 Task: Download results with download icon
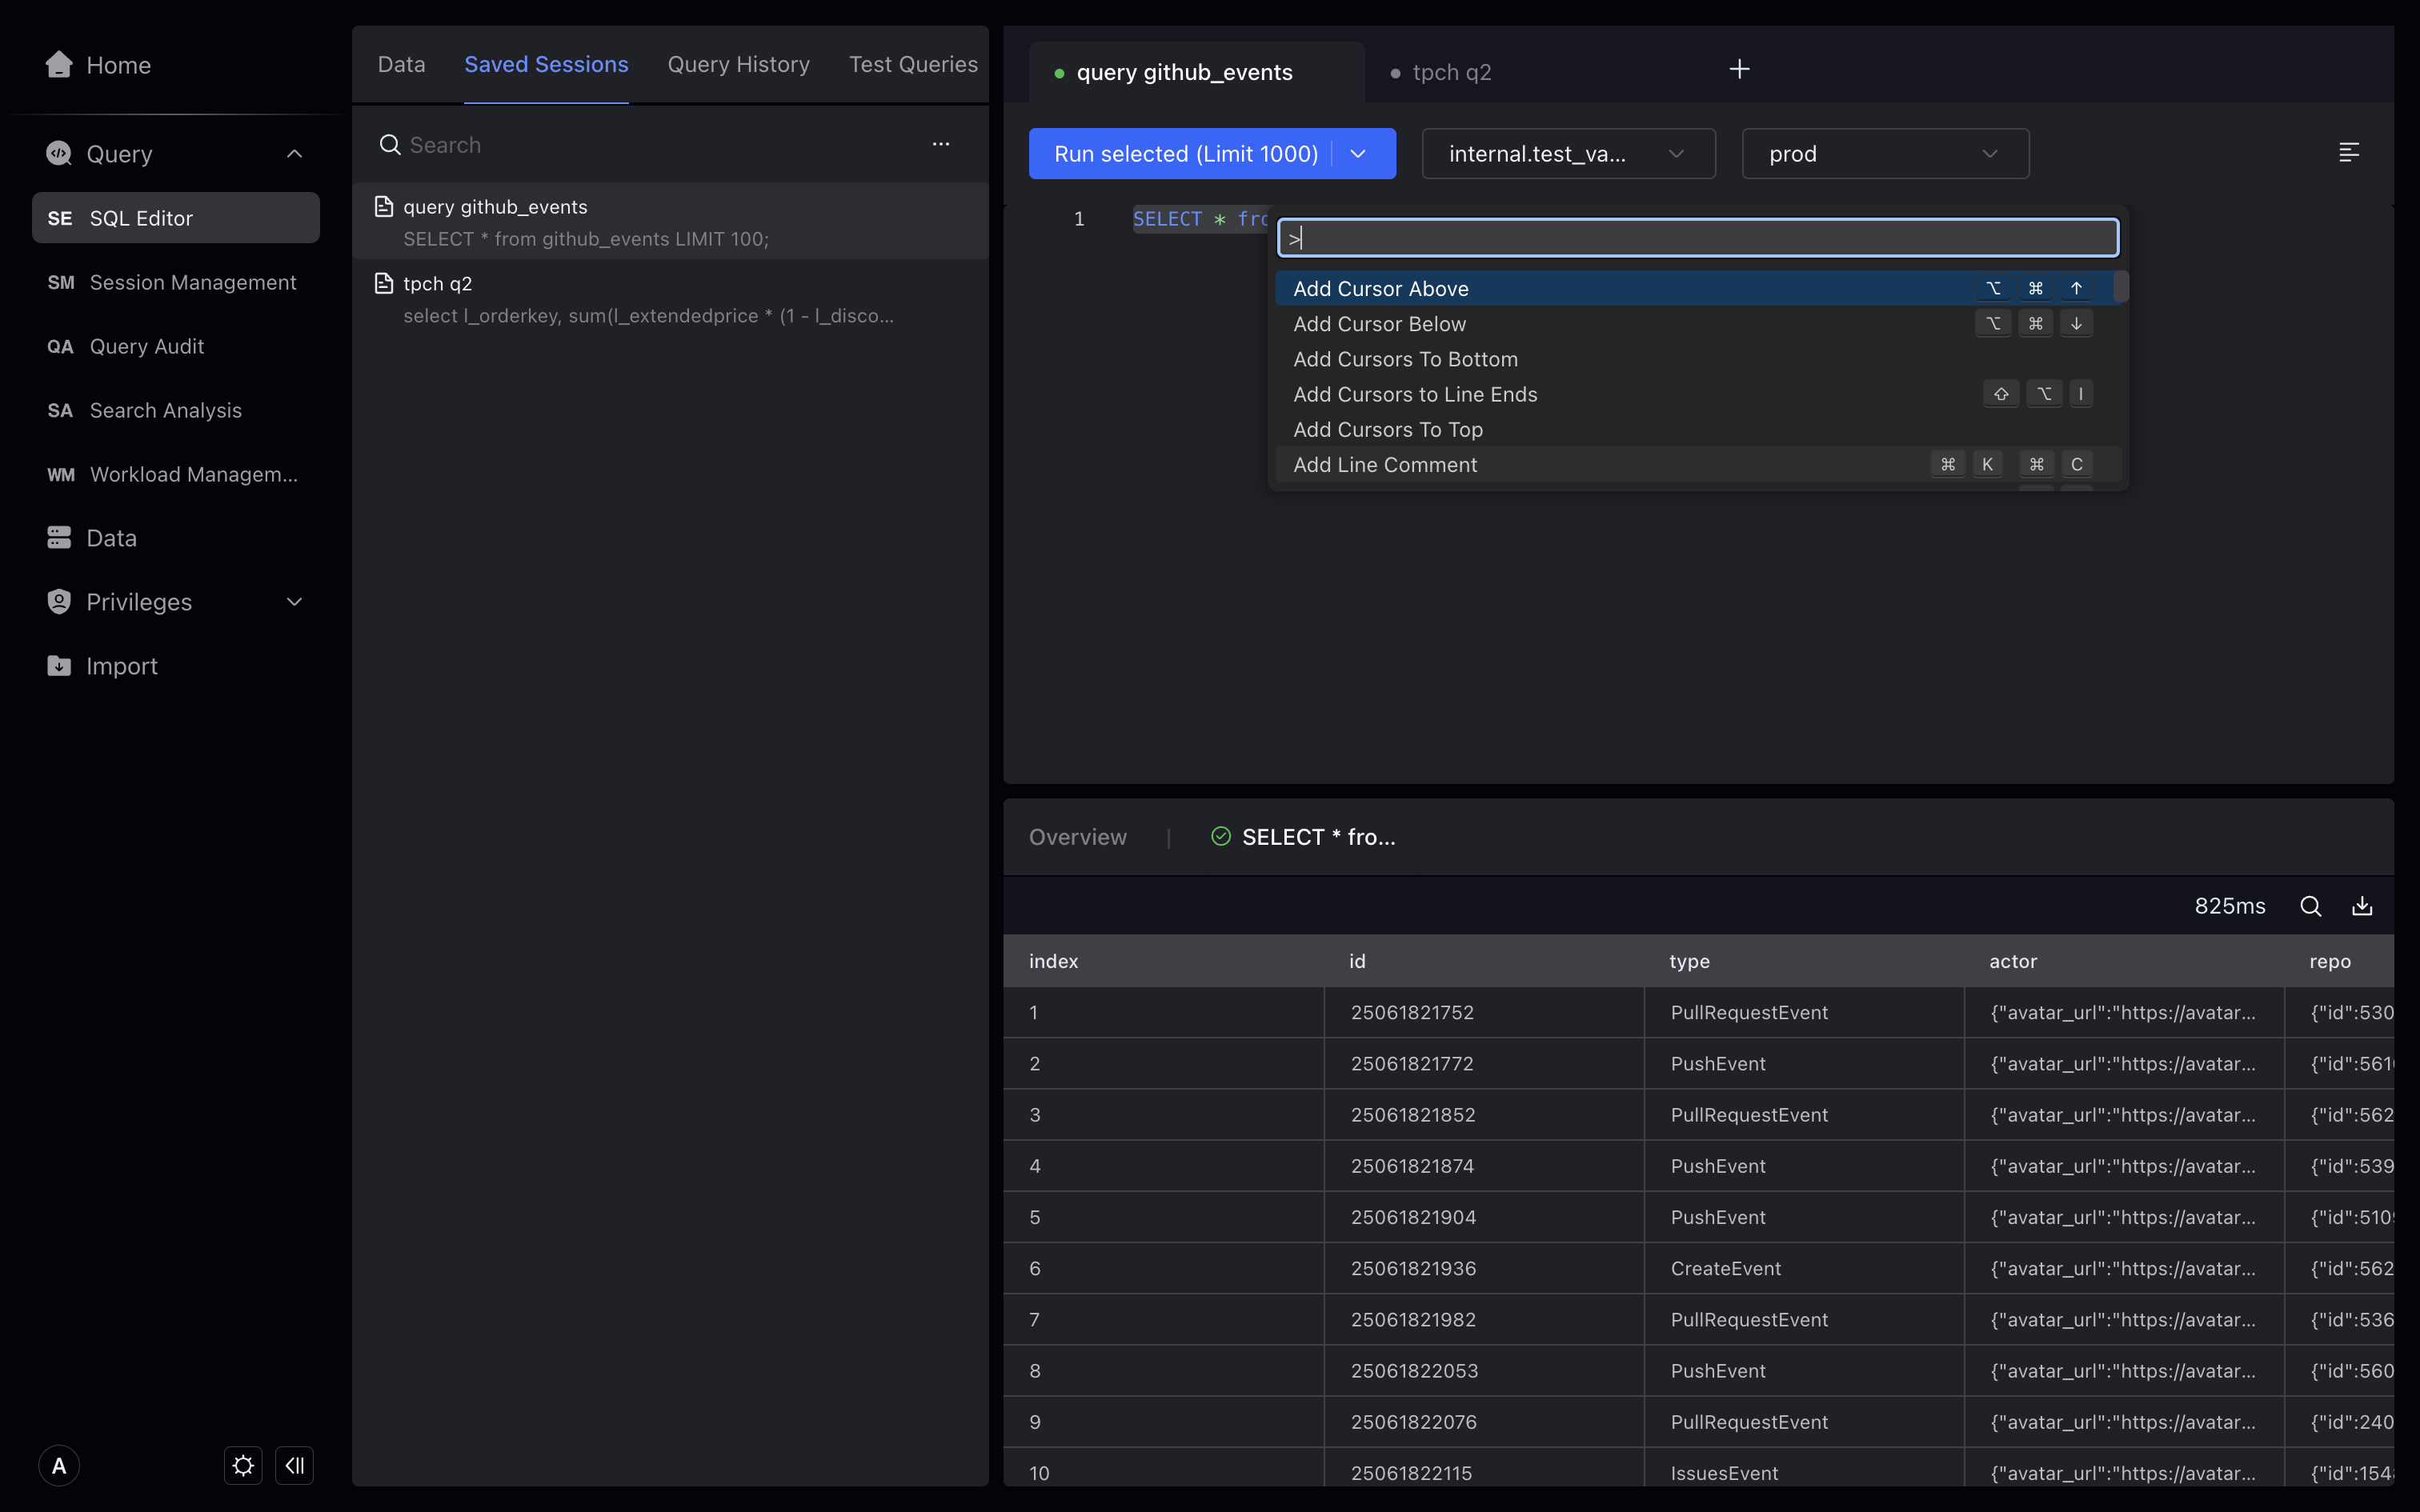tap(2362, 906)
